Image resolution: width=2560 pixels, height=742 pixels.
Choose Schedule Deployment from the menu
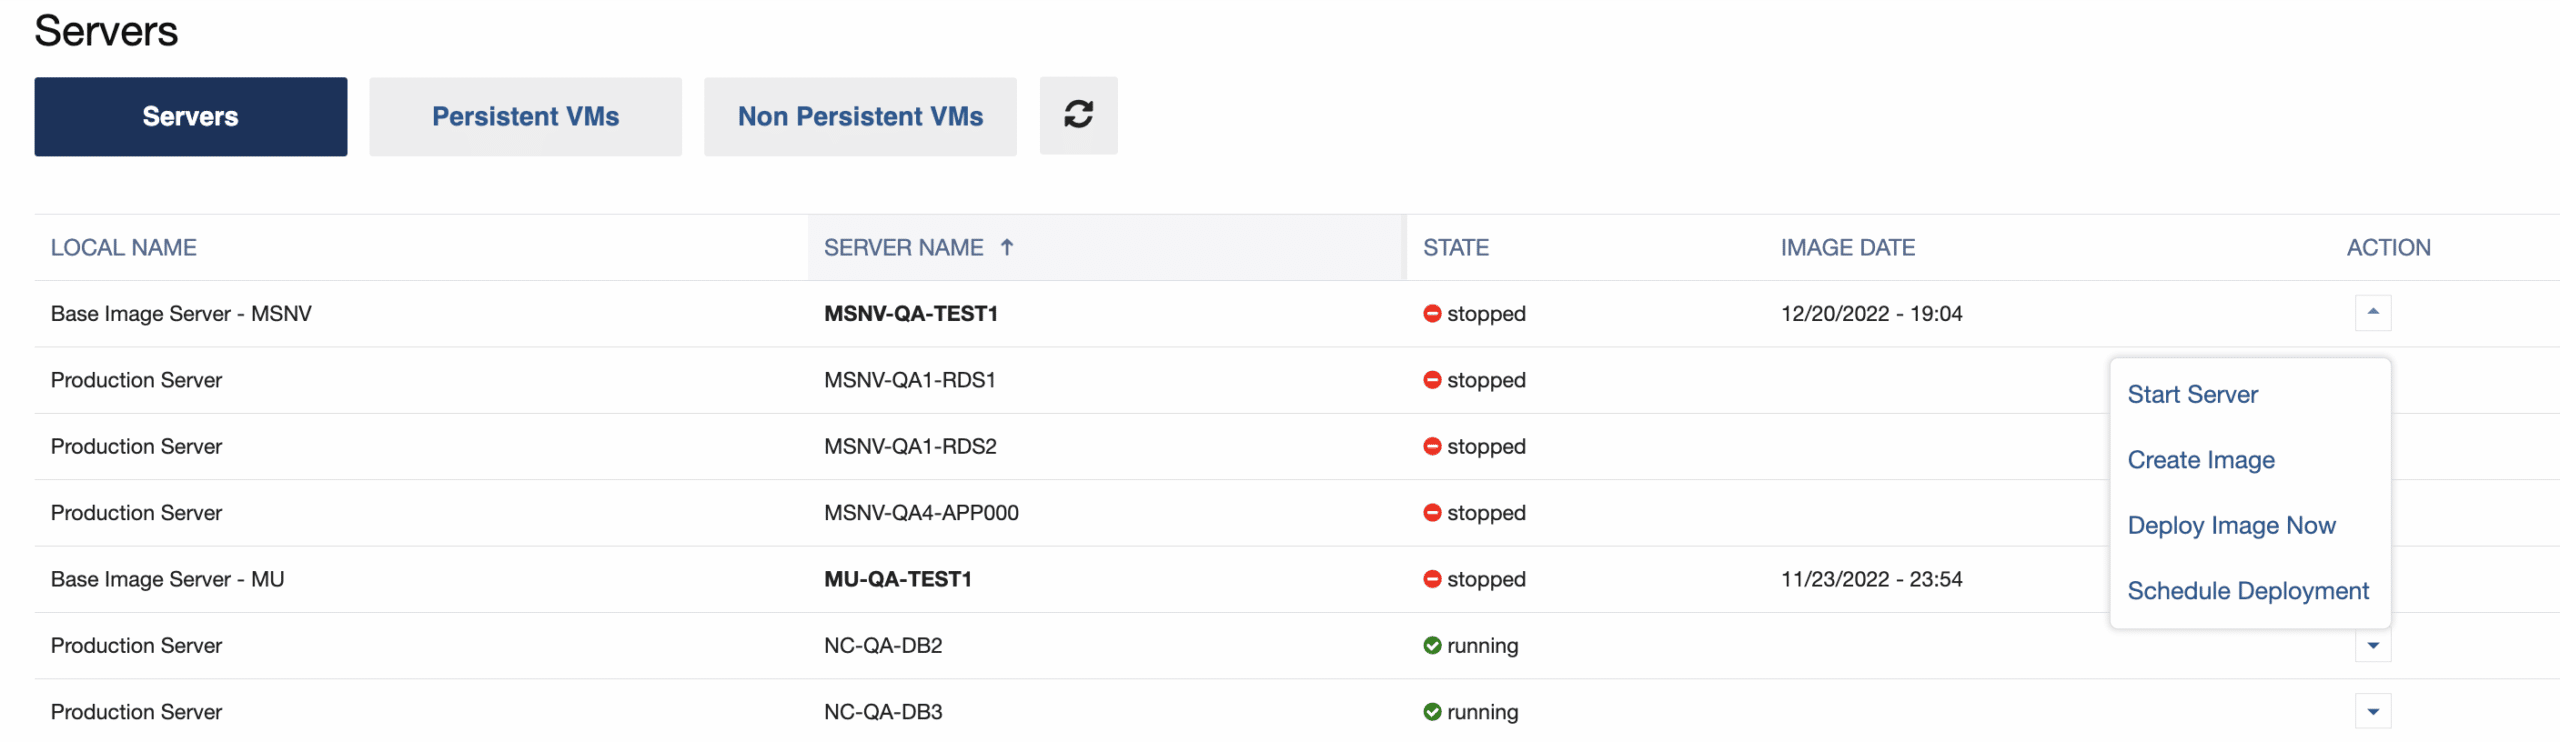click(2247, 591)
